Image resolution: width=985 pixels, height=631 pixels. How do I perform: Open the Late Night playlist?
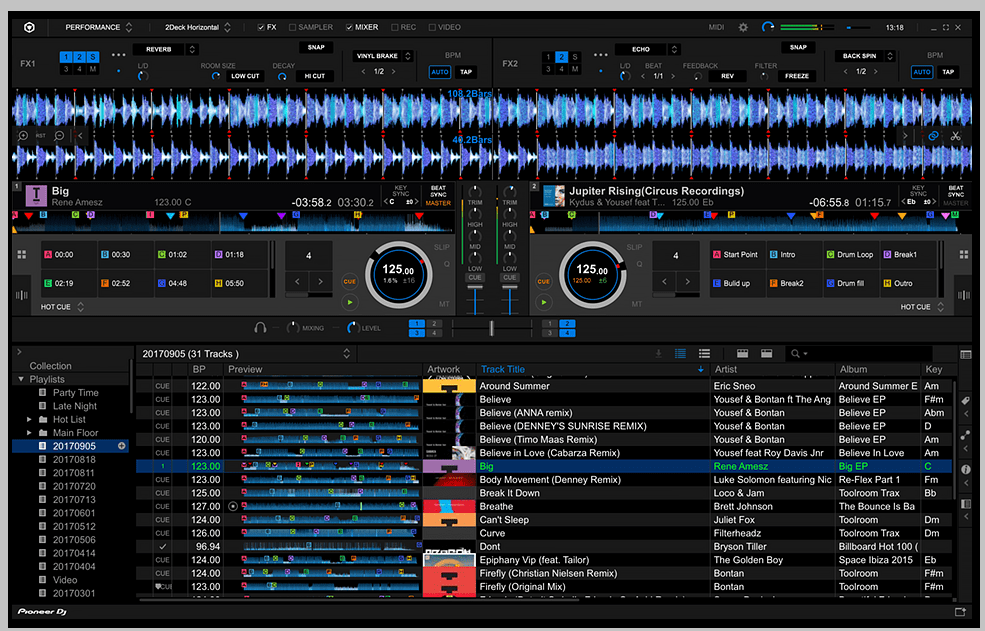(75, 406)
